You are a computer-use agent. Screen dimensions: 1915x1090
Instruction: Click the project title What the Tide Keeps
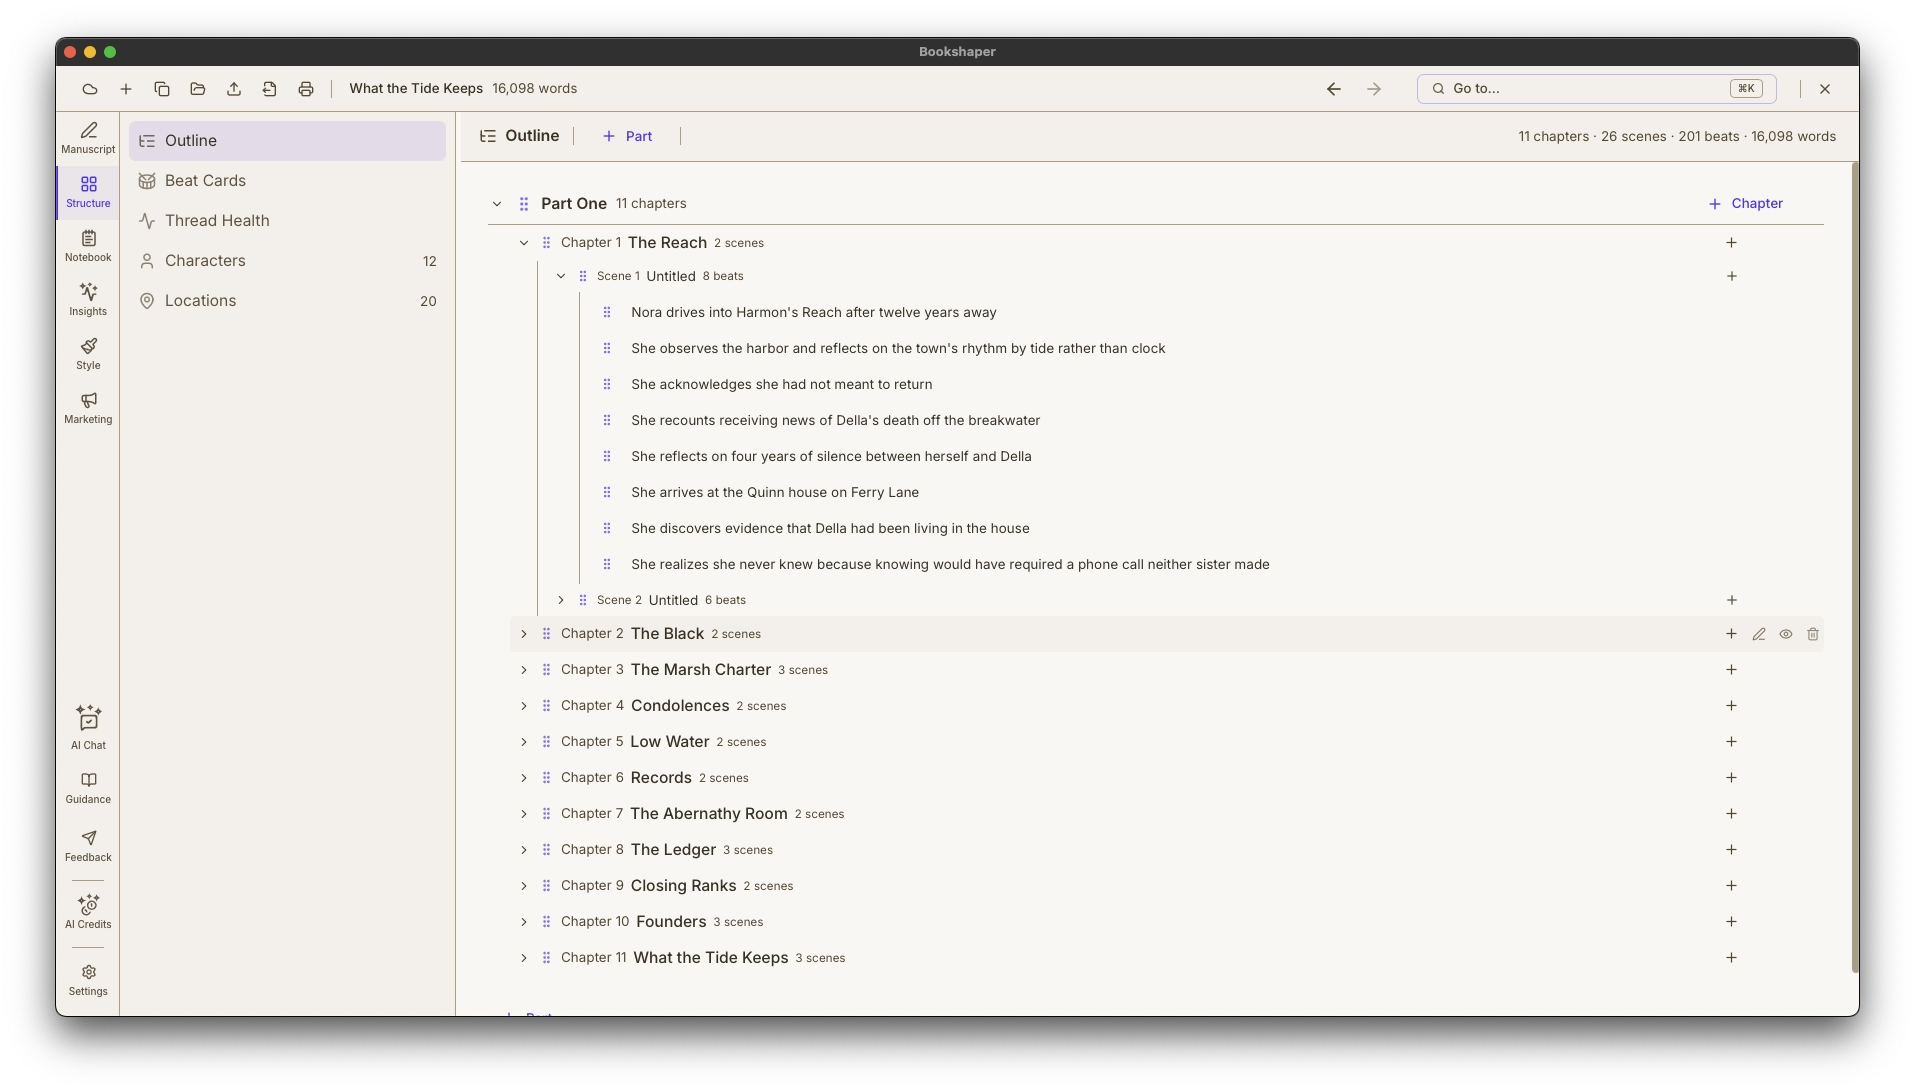pos(416,89)
